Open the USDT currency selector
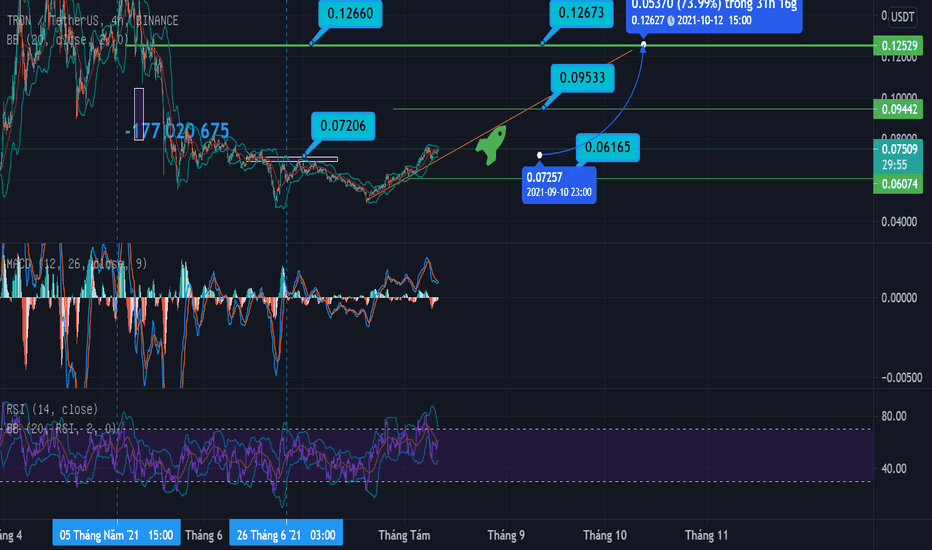 tap(902, 17)
